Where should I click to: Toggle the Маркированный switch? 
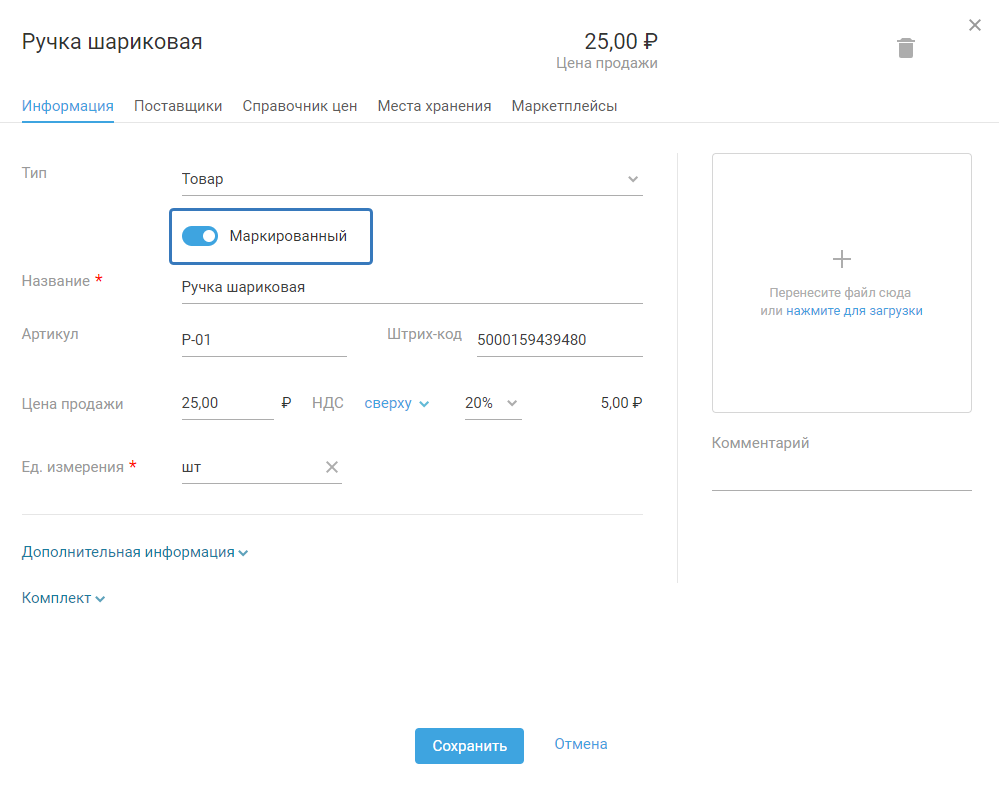(x=200, y=236)
